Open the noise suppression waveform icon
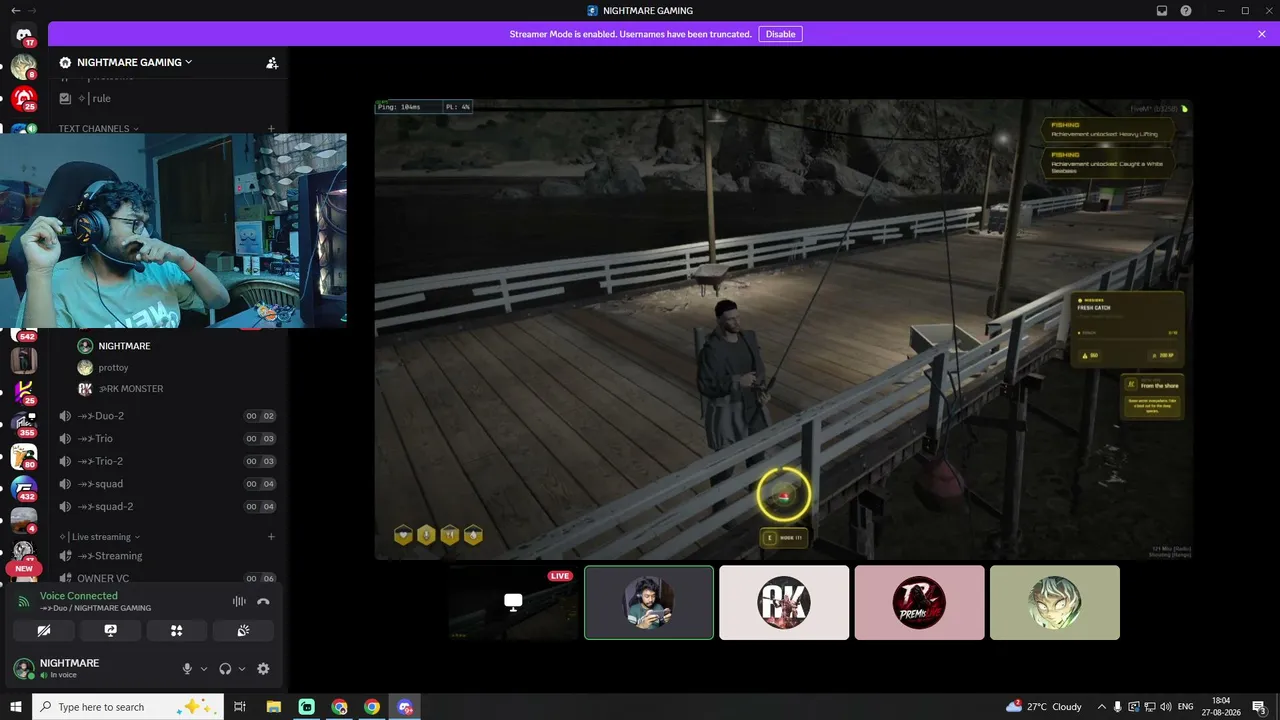 point(239,601)
